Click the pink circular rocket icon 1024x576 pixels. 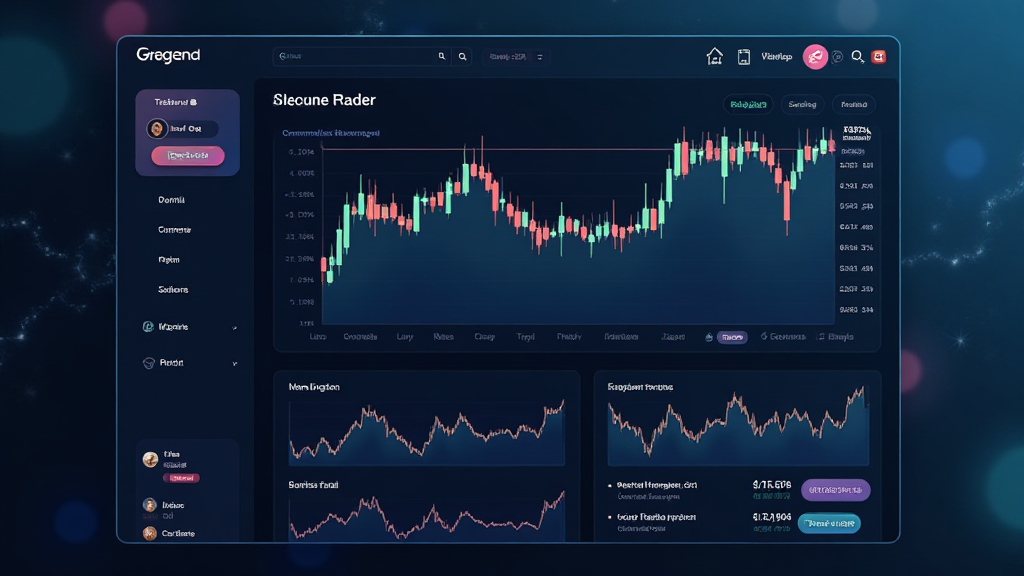point(815,57)
